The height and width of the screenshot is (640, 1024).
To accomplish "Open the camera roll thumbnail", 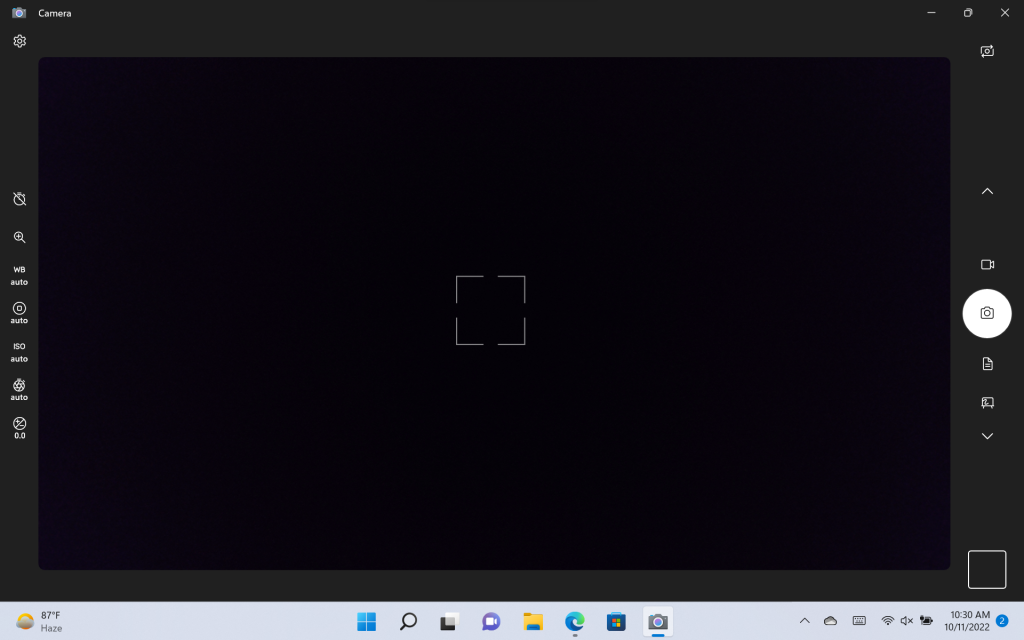I will [x=987, y=569].
